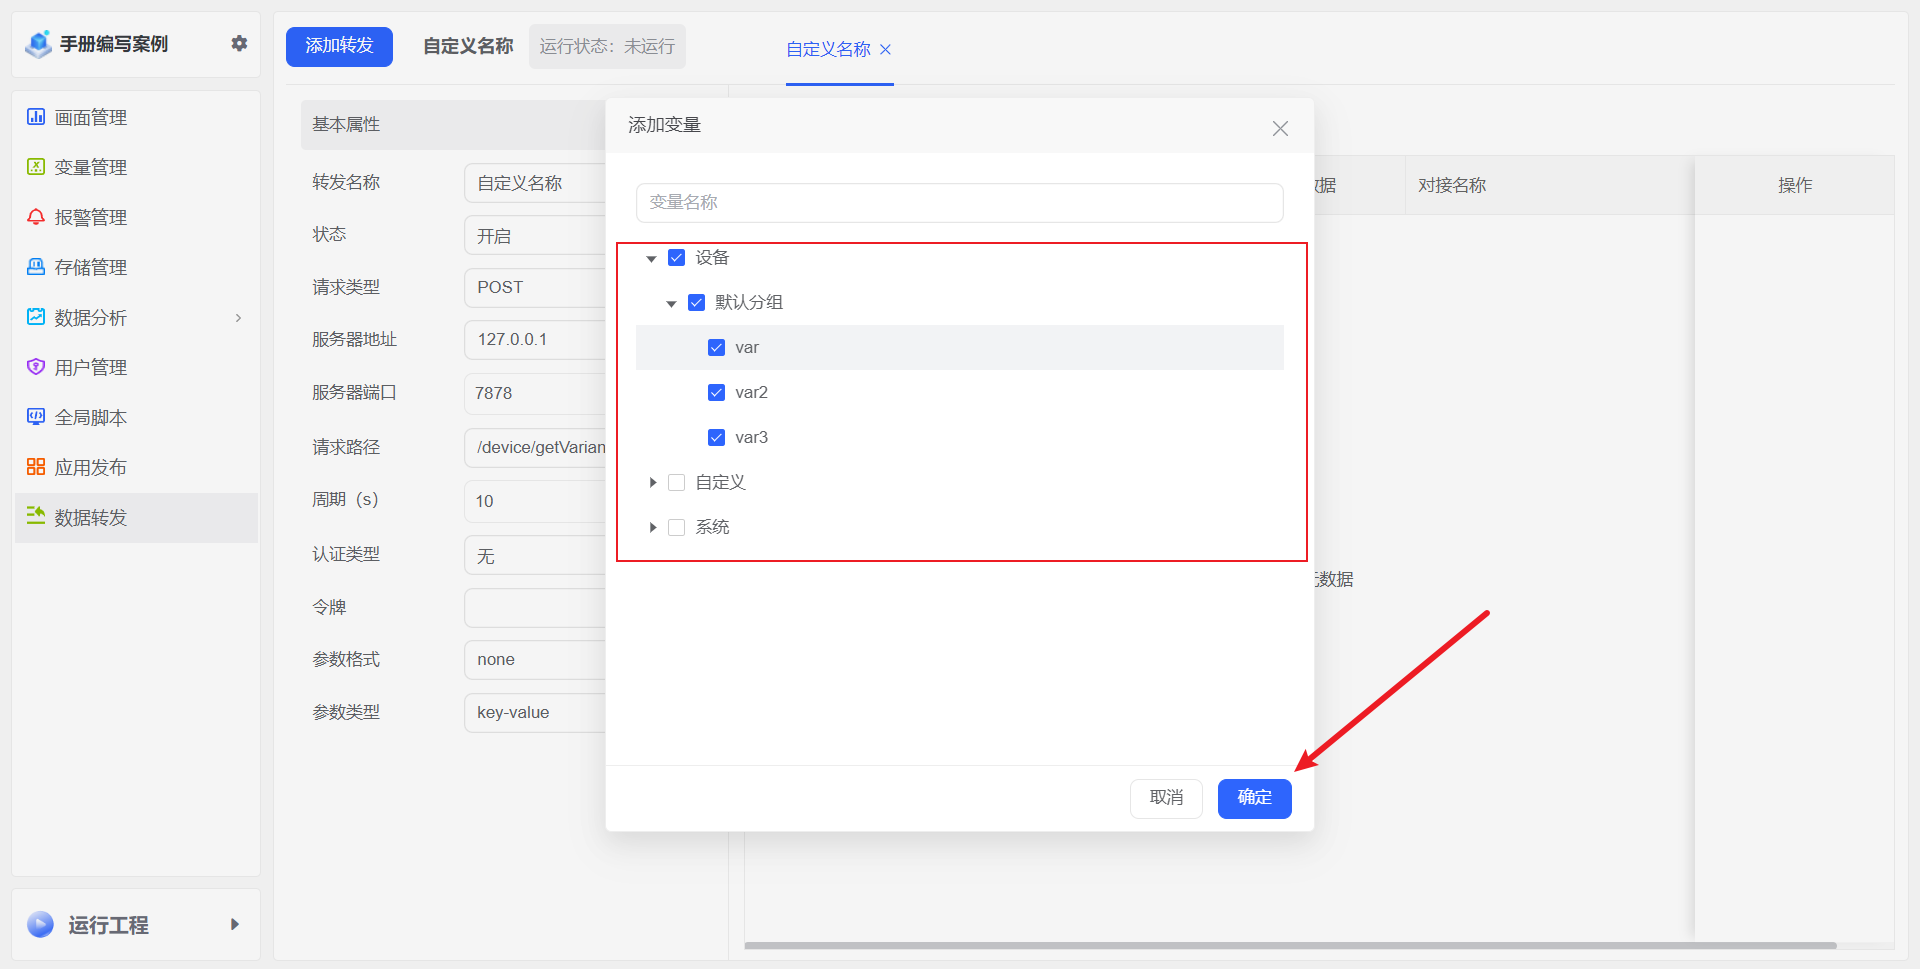Expand the 系统 tree node
This screenshot has width=1920, height=969.
click(x=652, y=527)
